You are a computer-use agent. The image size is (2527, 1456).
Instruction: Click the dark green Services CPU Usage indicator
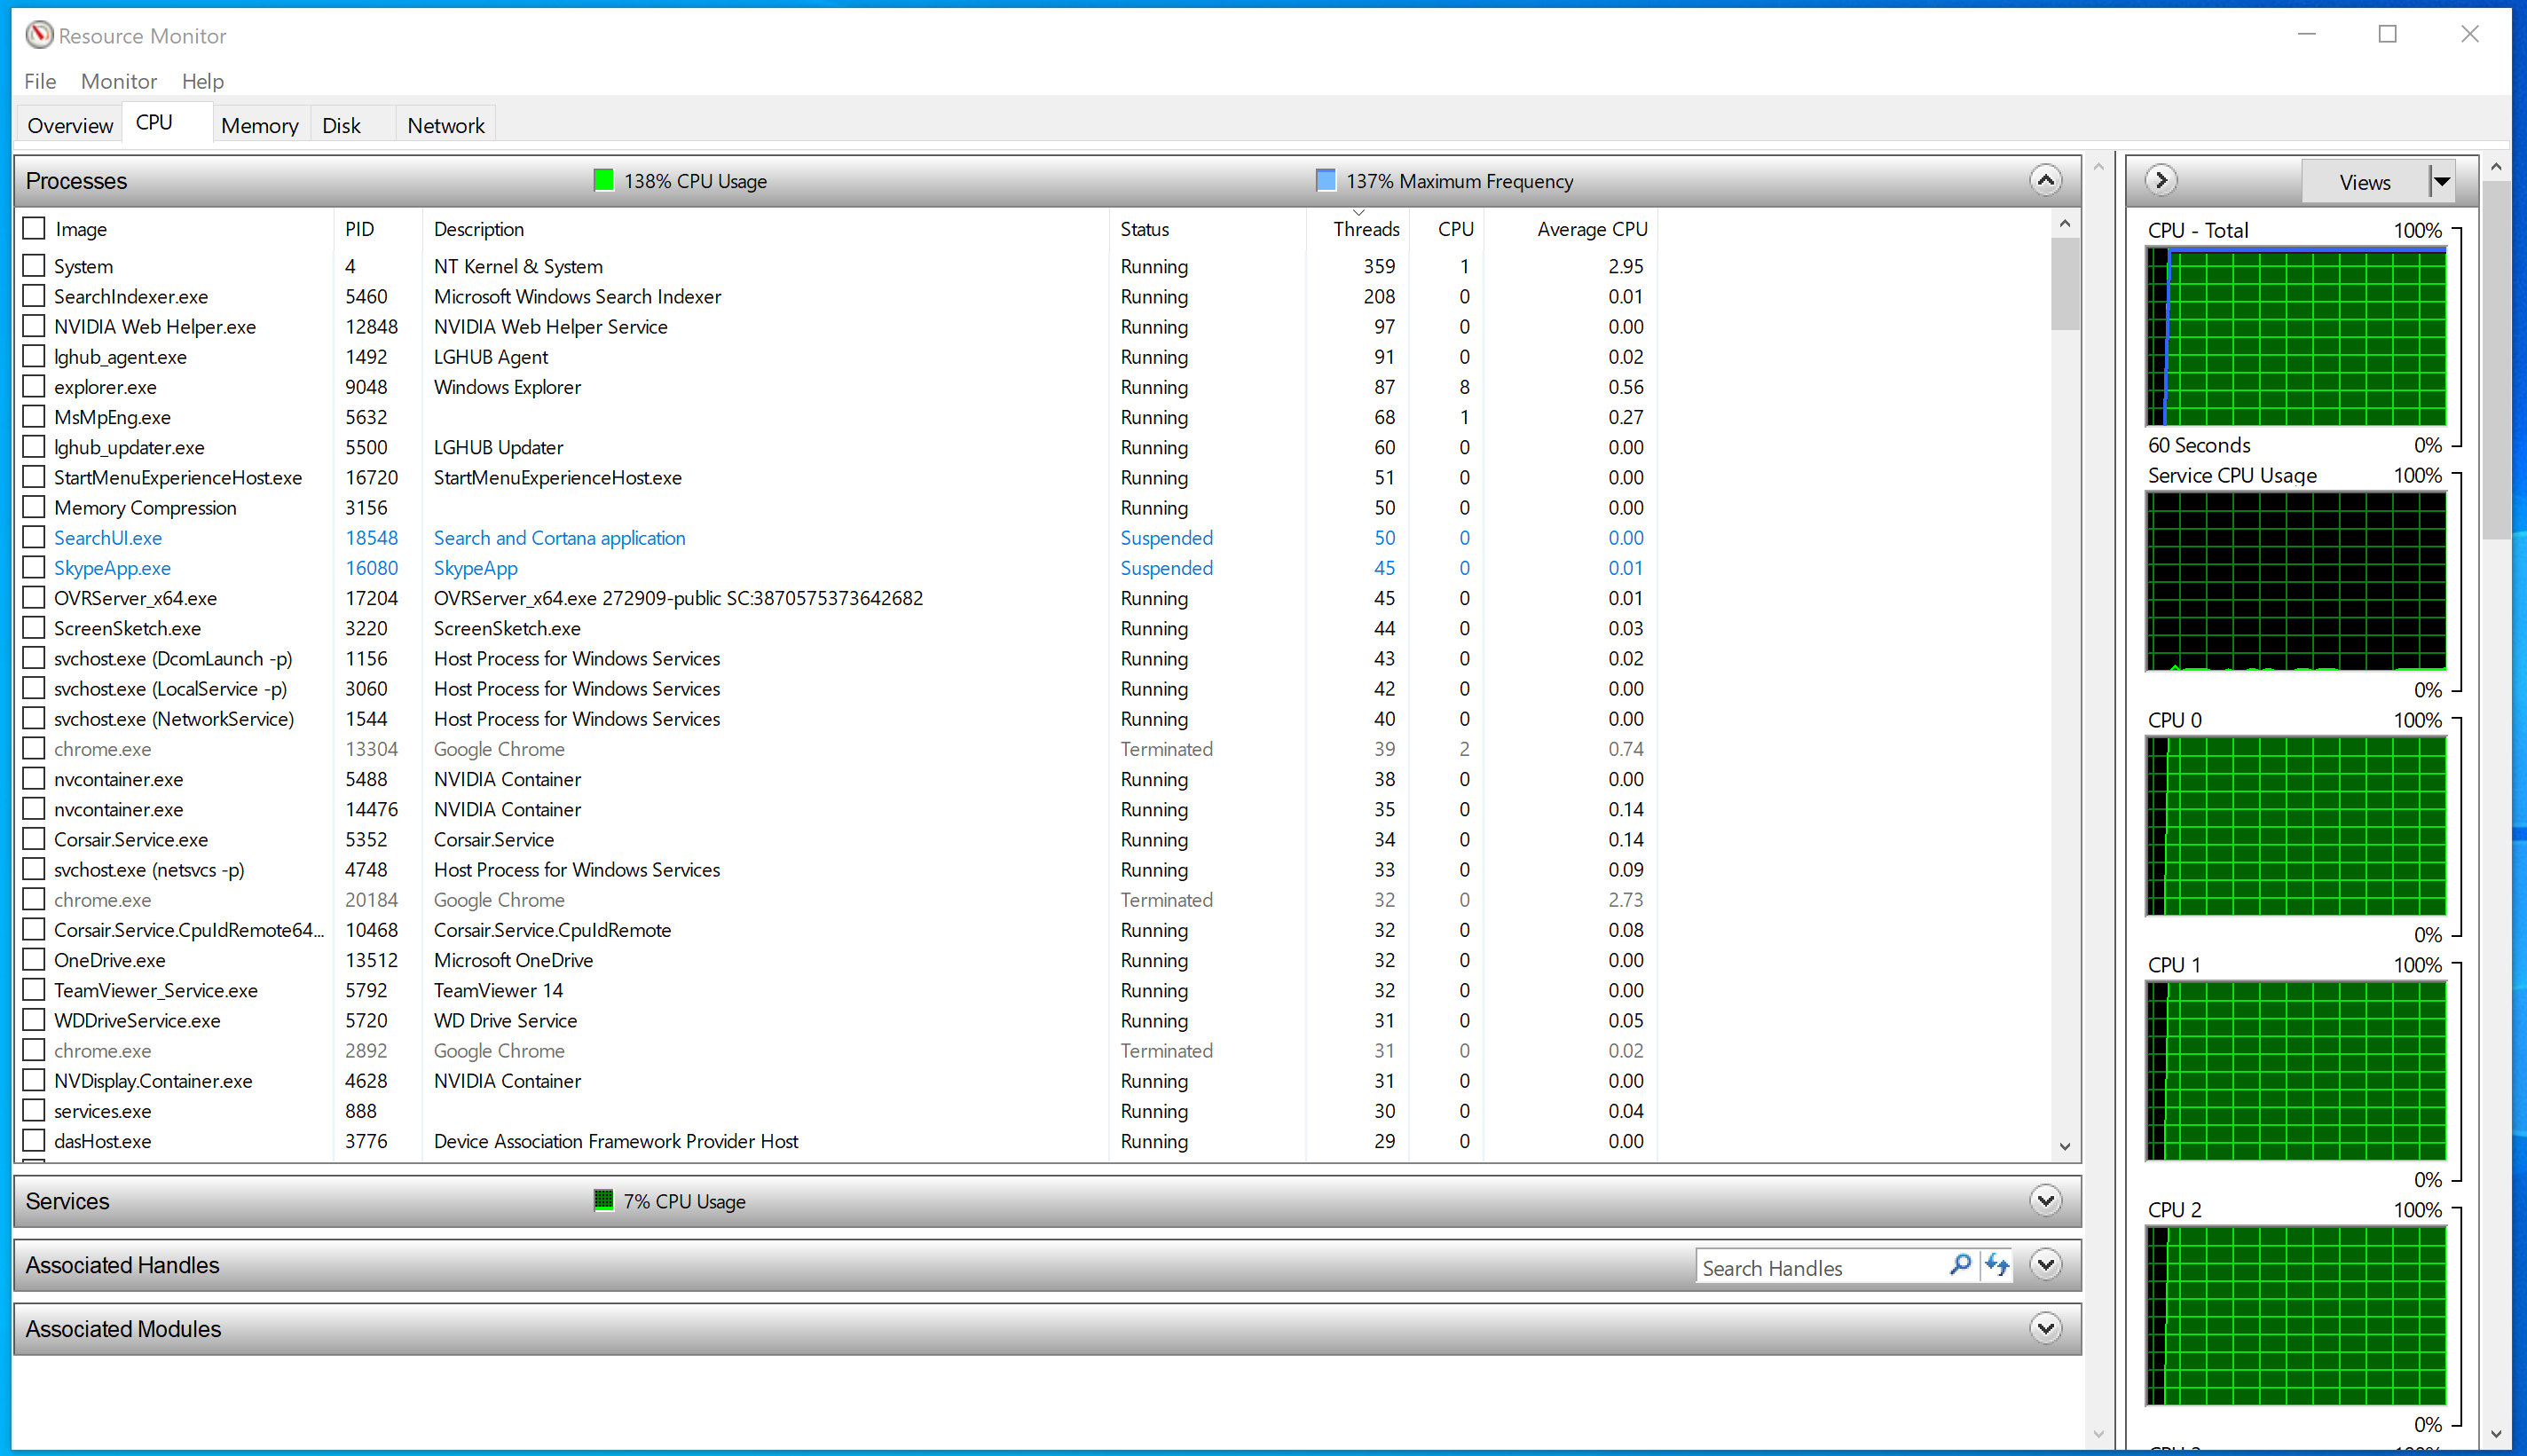(x=603, y=1200)
